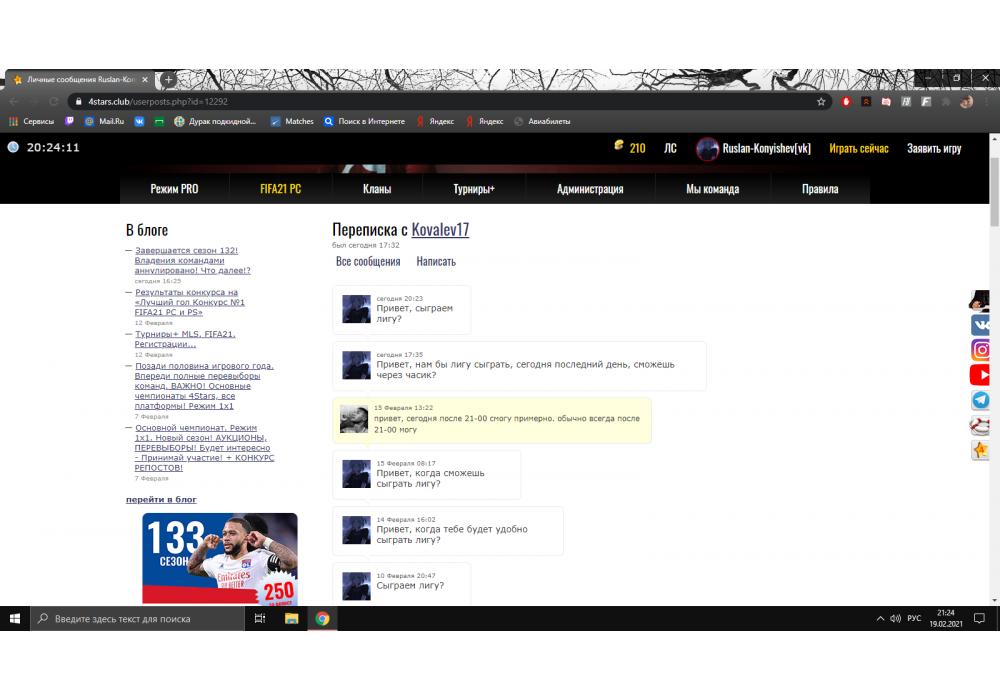This screenshot has width=1000, height=700.
Task: Click the gold coins balance icon
Action: pos(619,147)
